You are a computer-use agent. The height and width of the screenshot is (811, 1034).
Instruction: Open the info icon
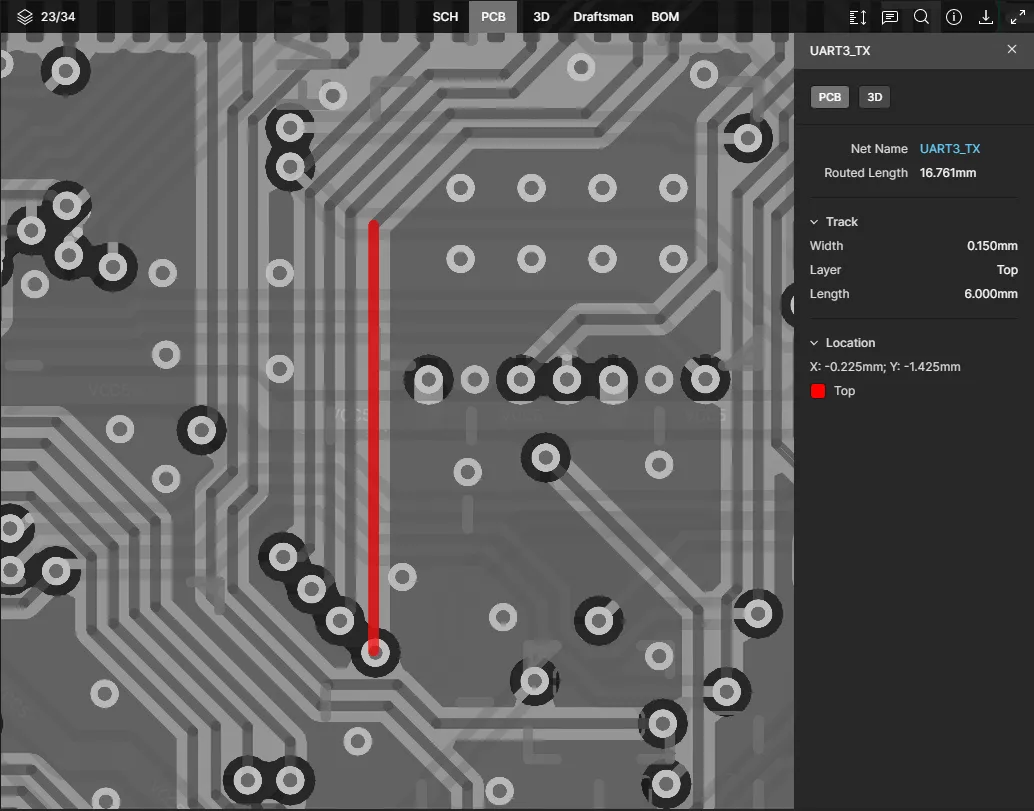coord(954,17)
